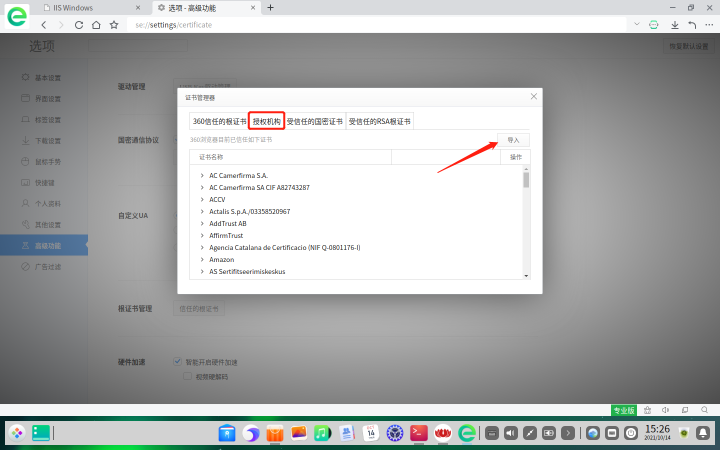This screenshot has width=720, height=450.
Task: Click the 导入 import button
Action: 513,140
